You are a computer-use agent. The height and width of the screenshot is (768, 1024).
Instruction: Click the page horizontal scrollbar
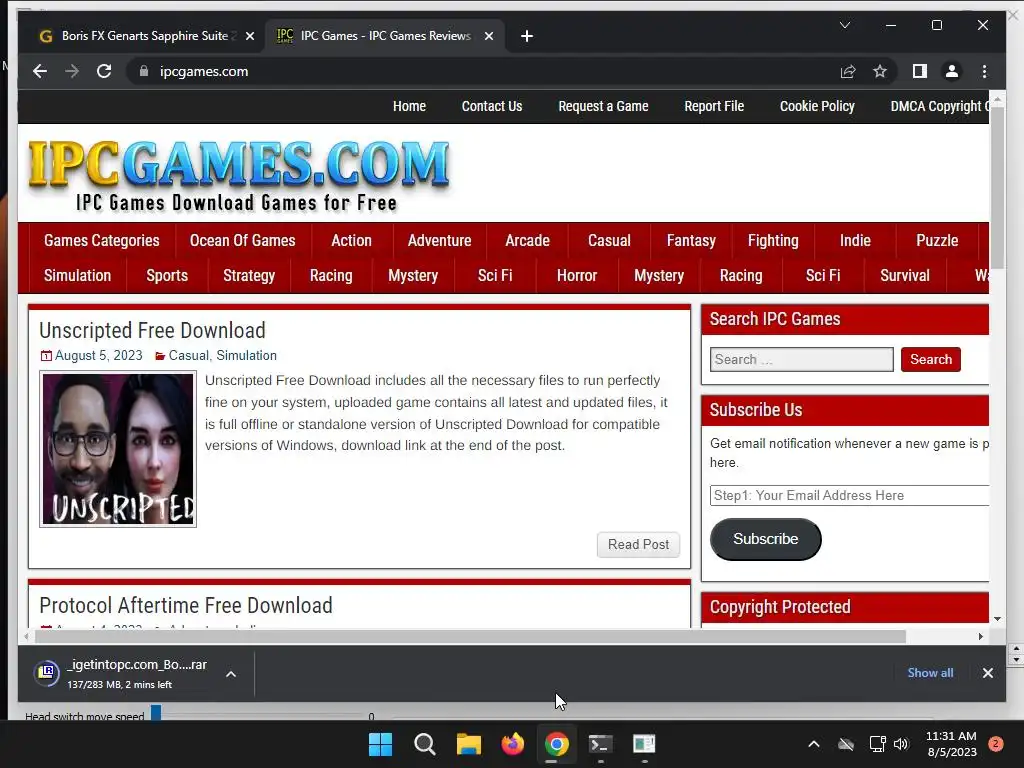(x=469, y=636)
